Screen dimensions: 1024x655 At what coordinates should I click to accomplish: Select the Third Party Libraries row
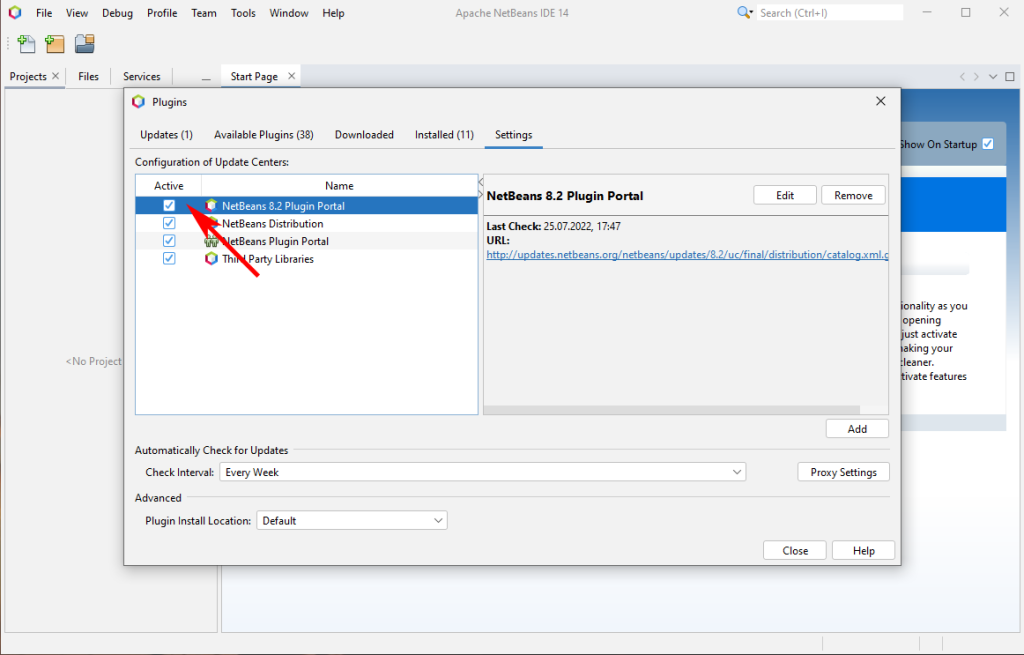tap(307, 259)
